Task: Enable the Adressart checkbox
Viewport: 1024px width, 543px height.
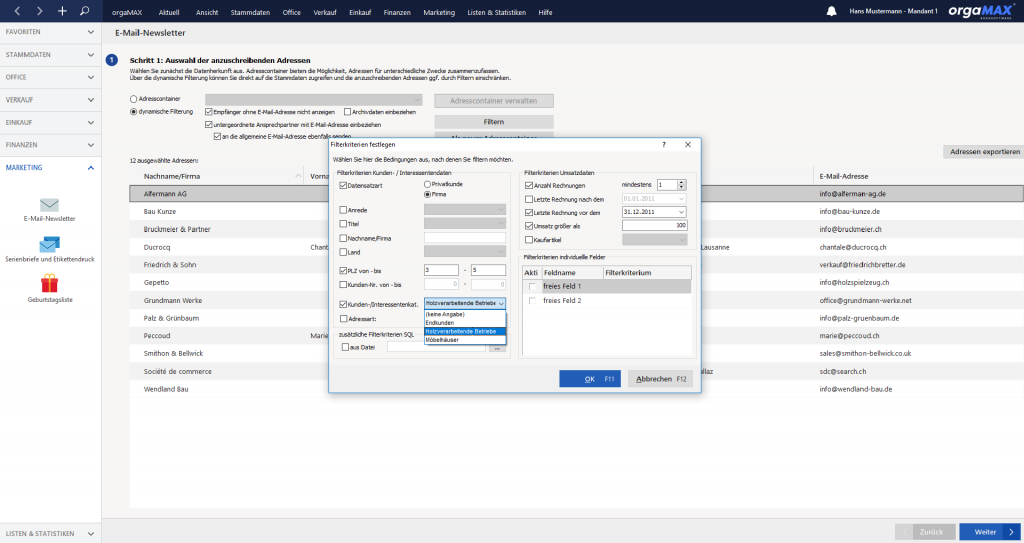Action: click(x=343, y=319)
